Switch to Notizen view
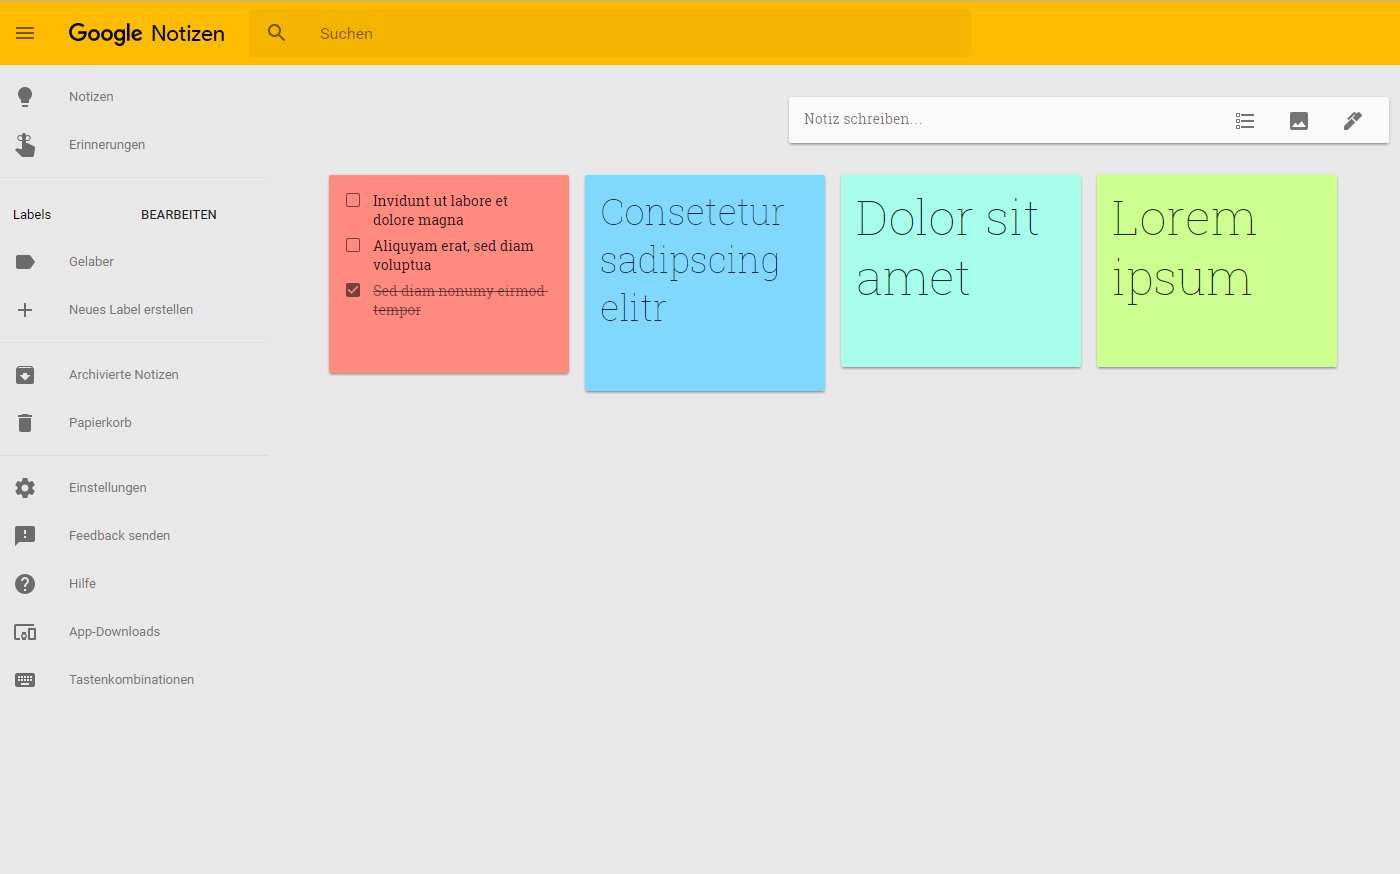The image size is (1400, 874). click(90, 96)
